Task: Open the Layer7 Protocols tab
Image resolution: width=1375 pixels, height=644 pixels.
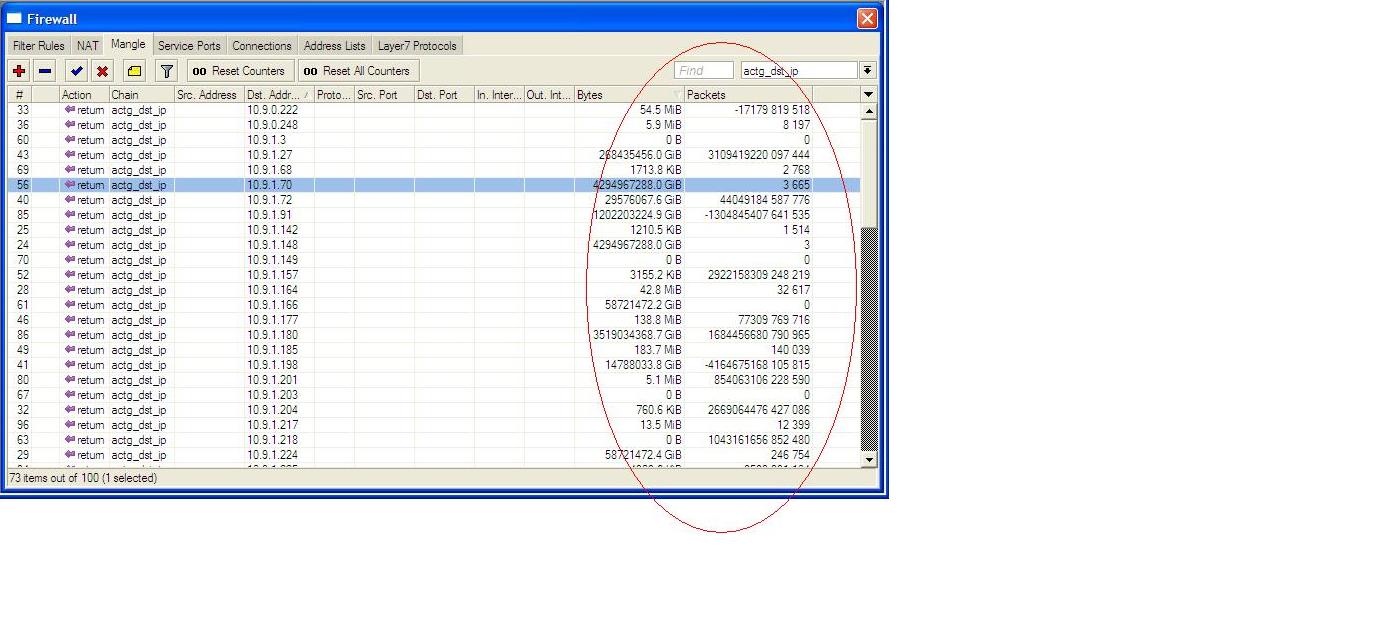Action: 417,46
